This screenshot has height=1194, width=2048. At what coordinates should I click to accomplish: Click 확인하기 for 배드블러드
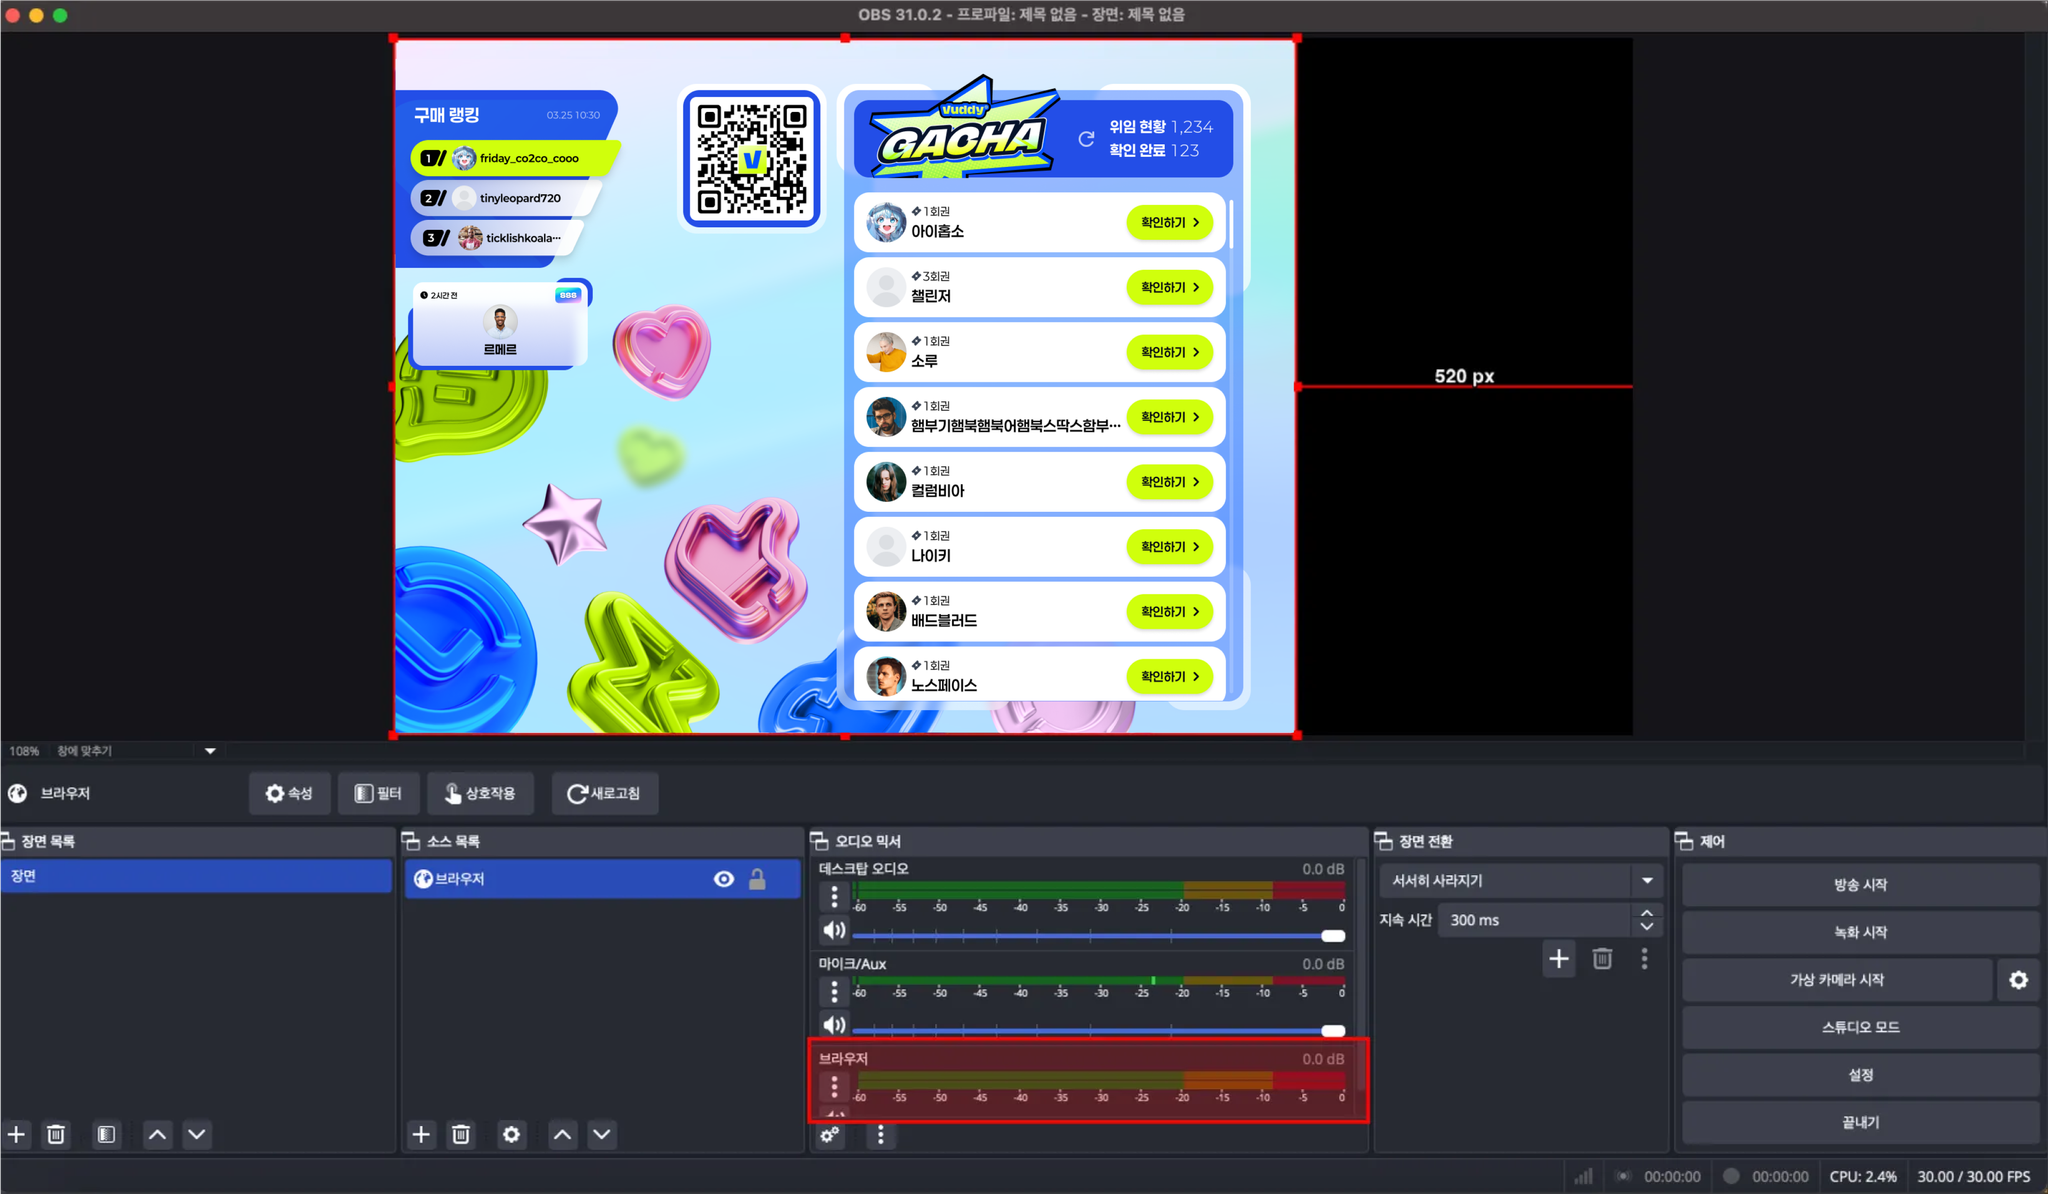point(1169,612)
